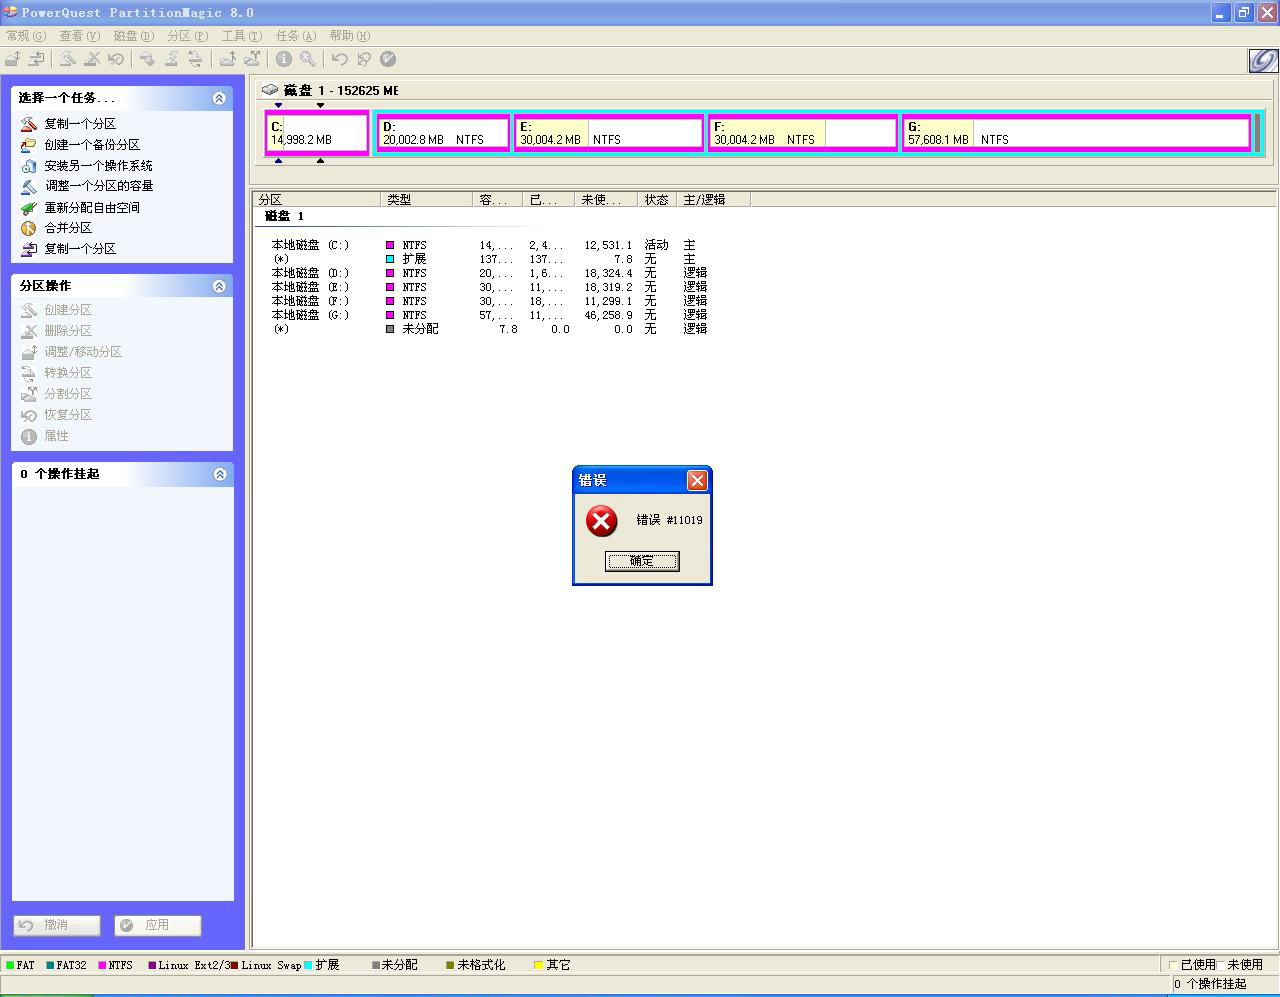This screenshot has height=997, width=1280.
Task: Launch the 重新分配自由空间 task
Action: (92, 208)
